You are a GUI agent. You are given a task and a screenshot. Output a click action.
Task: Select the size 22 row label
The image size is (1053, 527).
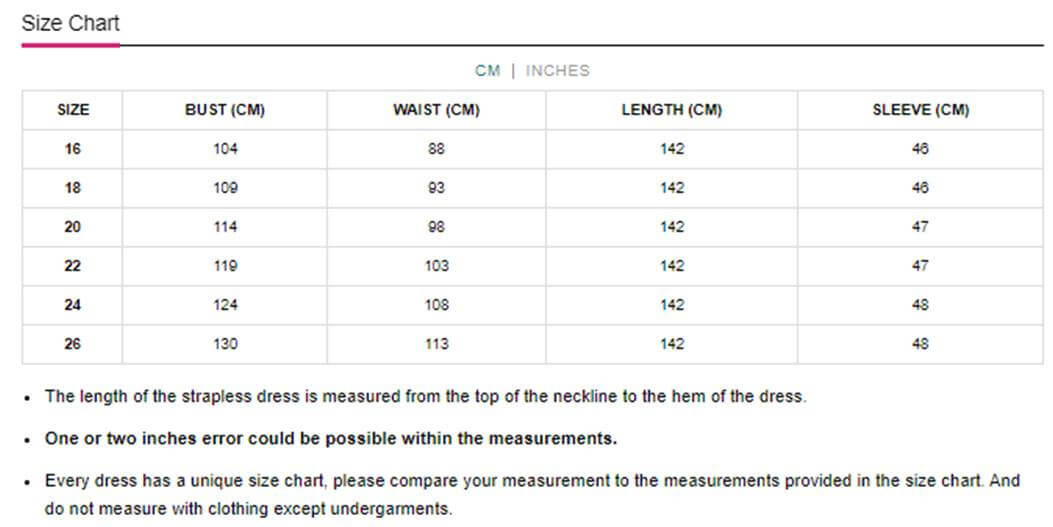73,266
